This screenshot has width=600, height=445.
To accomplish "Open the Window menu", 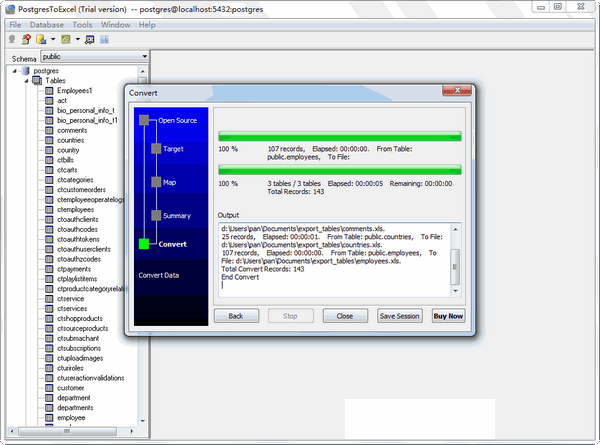I will click(116, 25).
